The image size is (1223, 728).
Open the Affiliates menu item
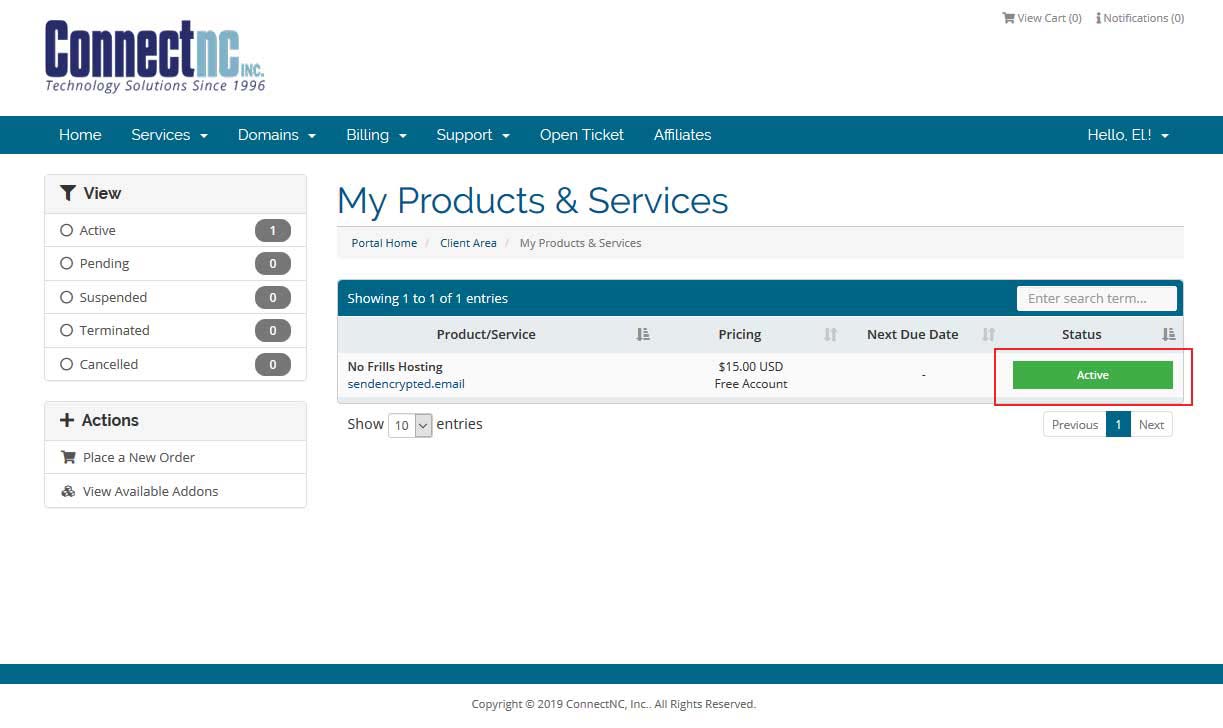pos(682,135)
